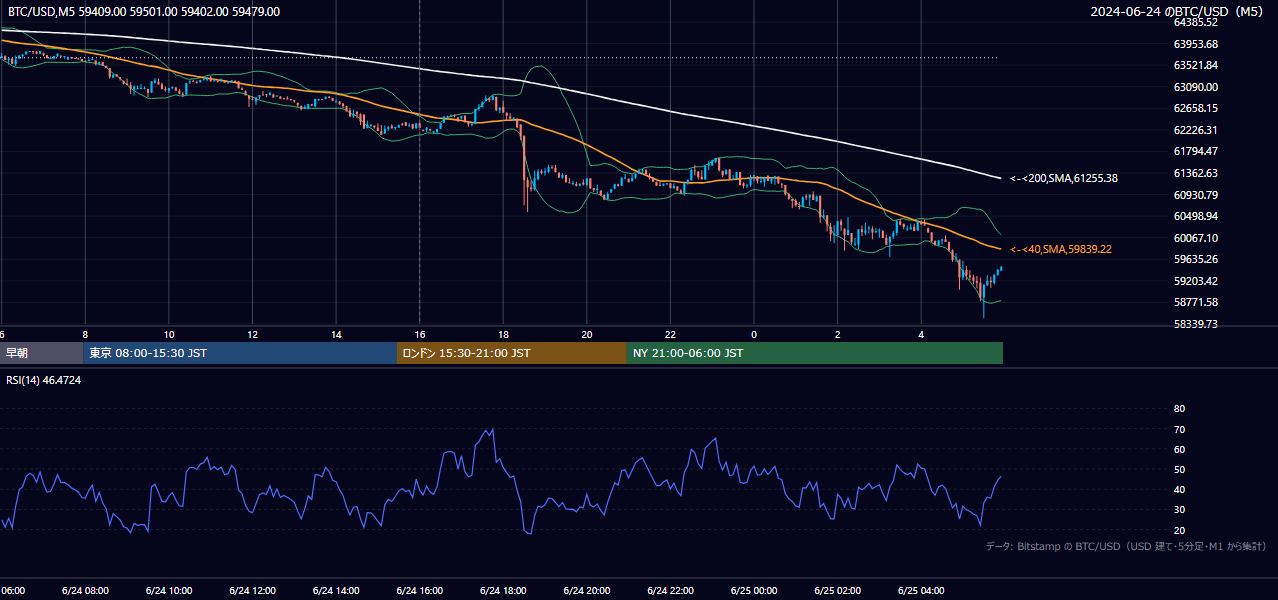The height and width of the screenshot is (600, 1278).
Task: Click bottom date label 6/24 10:00
Action: [169, 590]
